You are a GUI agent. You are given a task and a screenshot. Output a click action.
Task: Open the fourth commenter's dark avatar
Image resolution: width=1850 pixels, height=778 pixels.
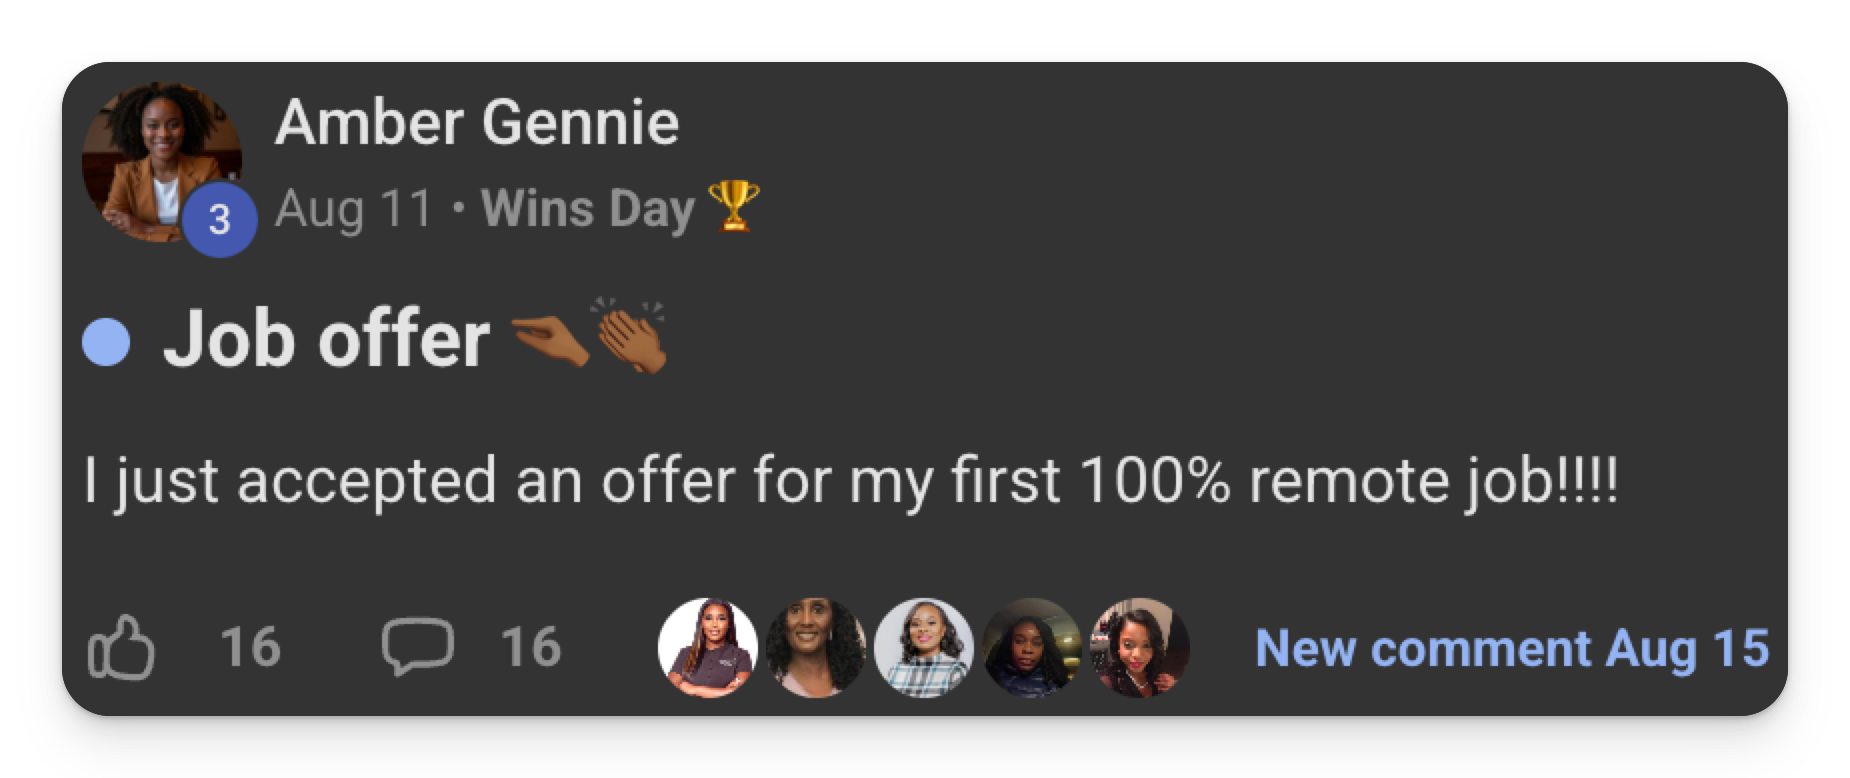(x=1031, y=648)
